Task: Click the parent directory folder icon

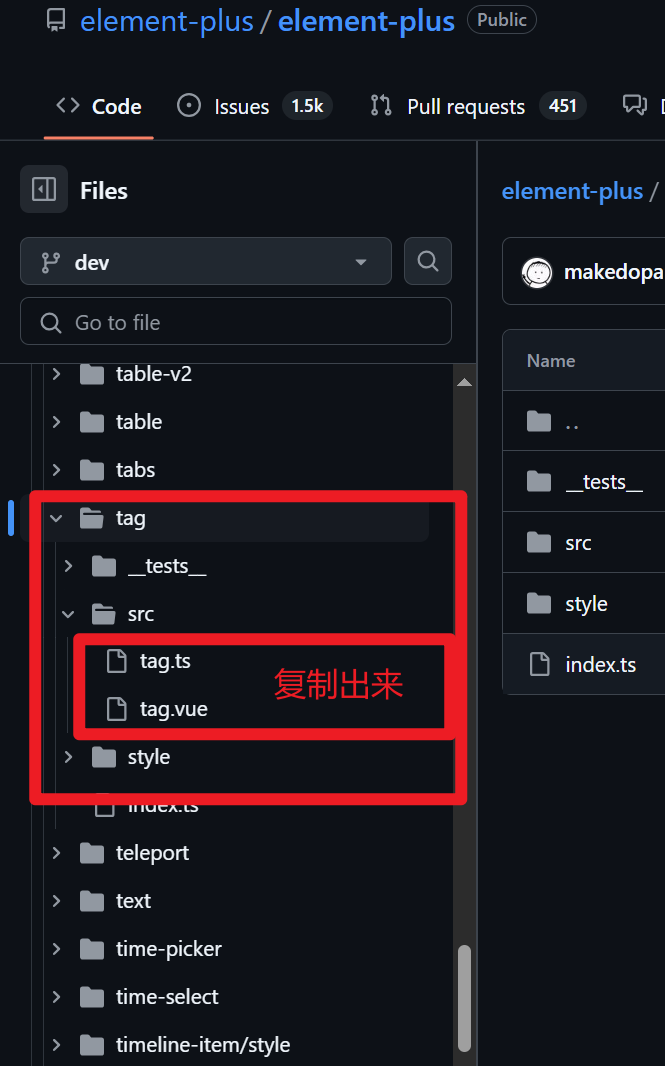Action: tap(539, 422)
